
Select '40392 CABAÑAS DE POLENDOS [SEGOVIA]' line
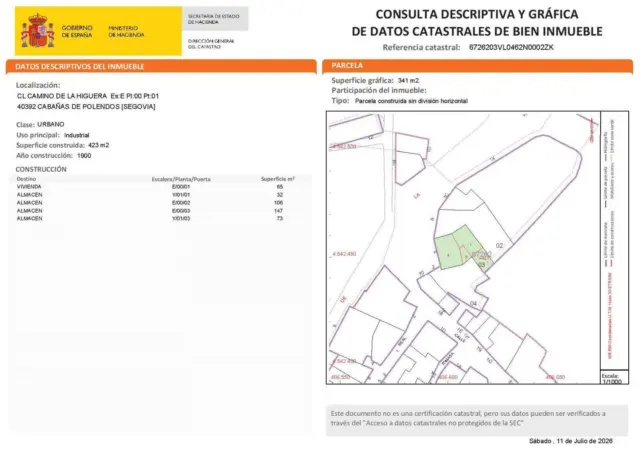tap(86, 107)
